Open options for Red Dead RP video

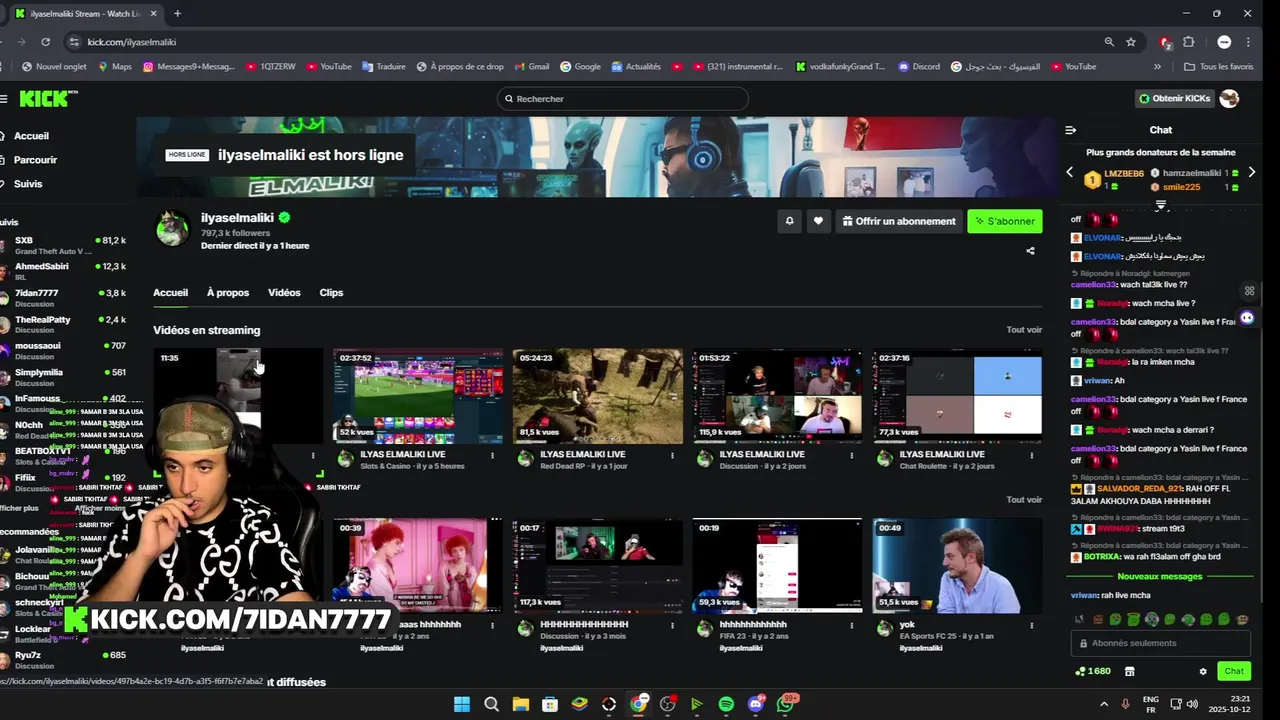click(x=672, y=455)
